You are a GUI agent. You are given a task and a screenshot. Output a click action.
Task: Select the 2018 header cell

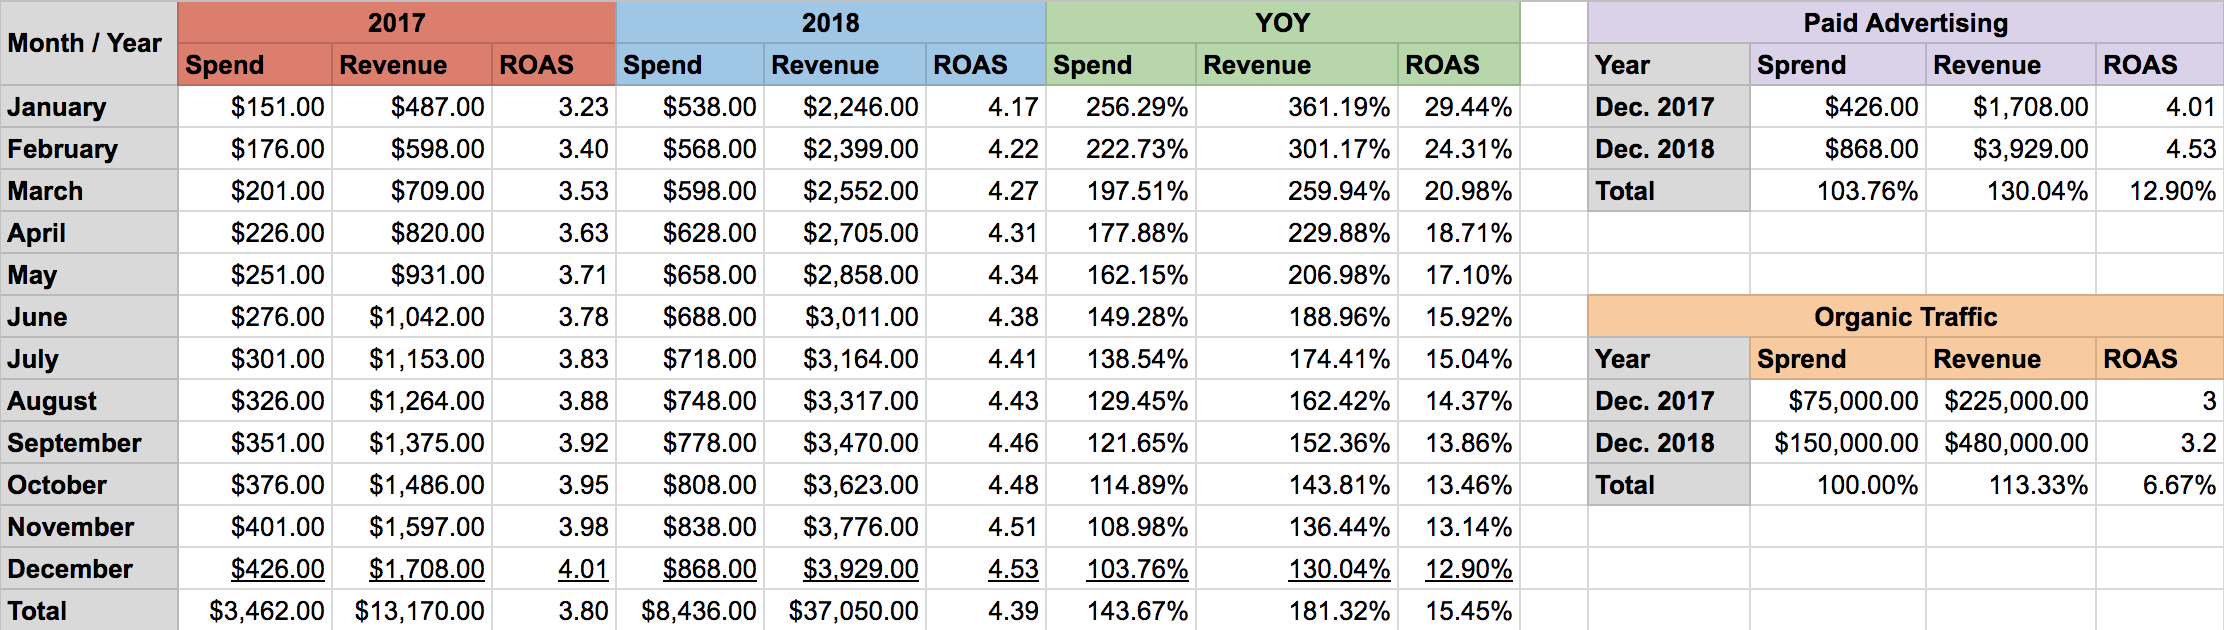[830, 22]
